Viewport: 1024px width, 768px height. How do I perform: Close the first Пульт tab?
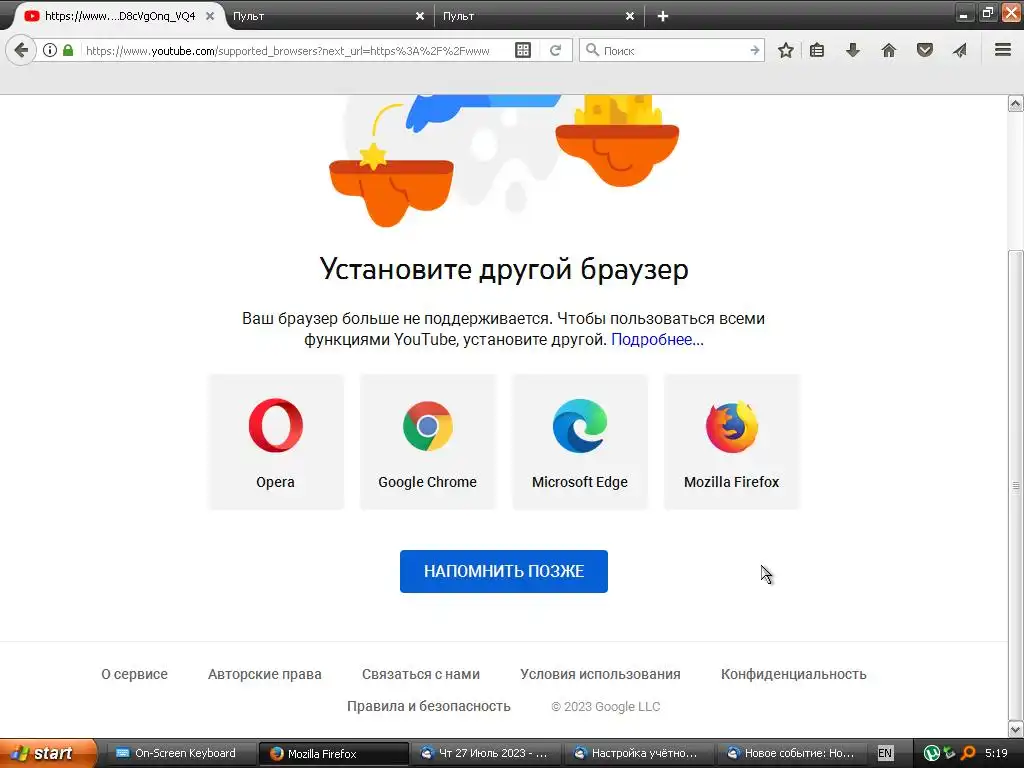pyautogui.click(x=420, y=16)
